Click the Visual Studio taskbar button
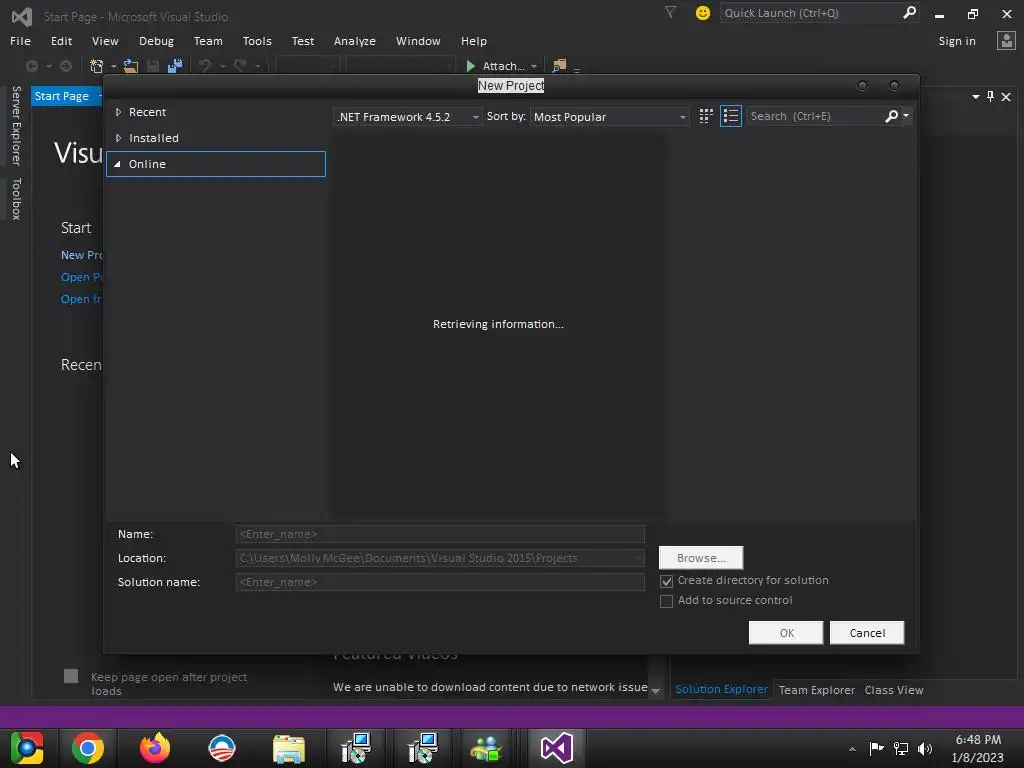Screen dimensions: 1024x768 [556, 748]
